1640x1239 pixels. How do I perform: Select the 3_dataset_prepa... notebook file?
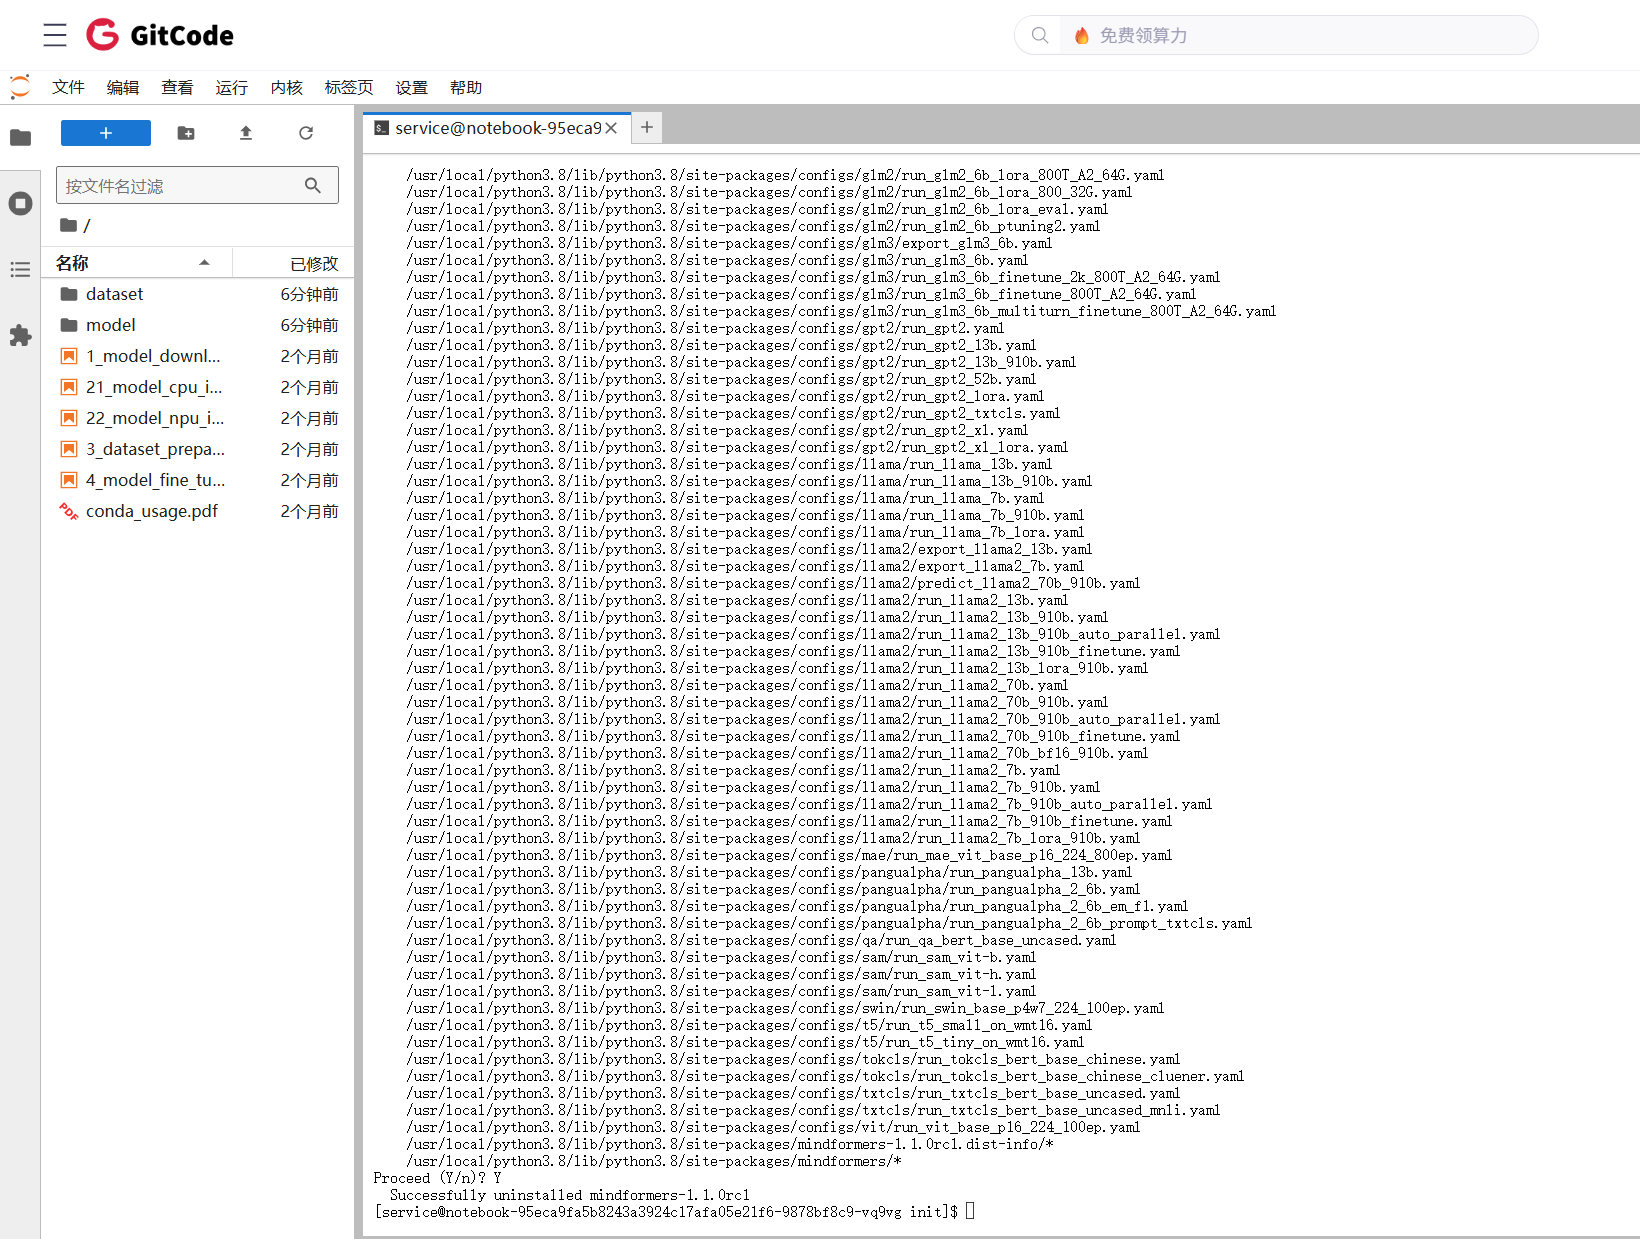198,449
